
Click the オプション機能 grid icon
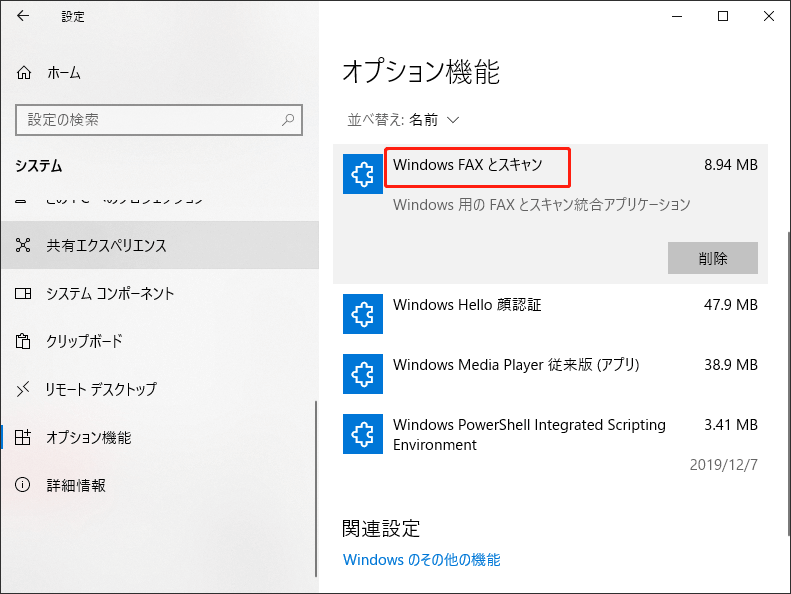point(23,437)
